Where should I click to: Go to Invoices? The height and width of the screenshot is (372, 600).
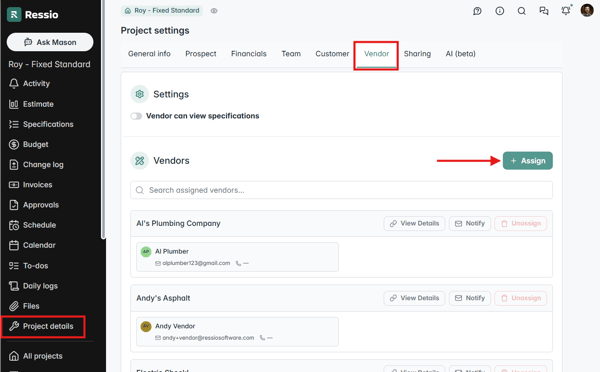(x=31, y=185)
